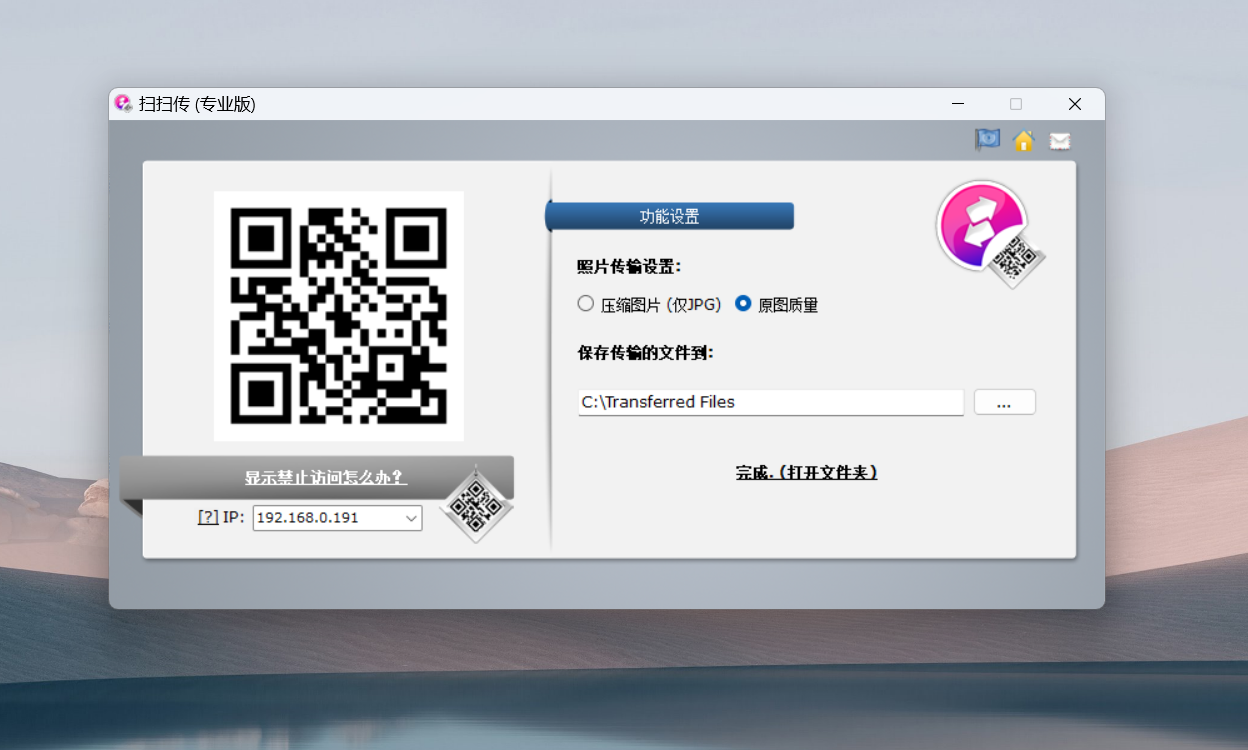
Task: Click the mail envelope icon
Action: click(x=1059, y=141)
